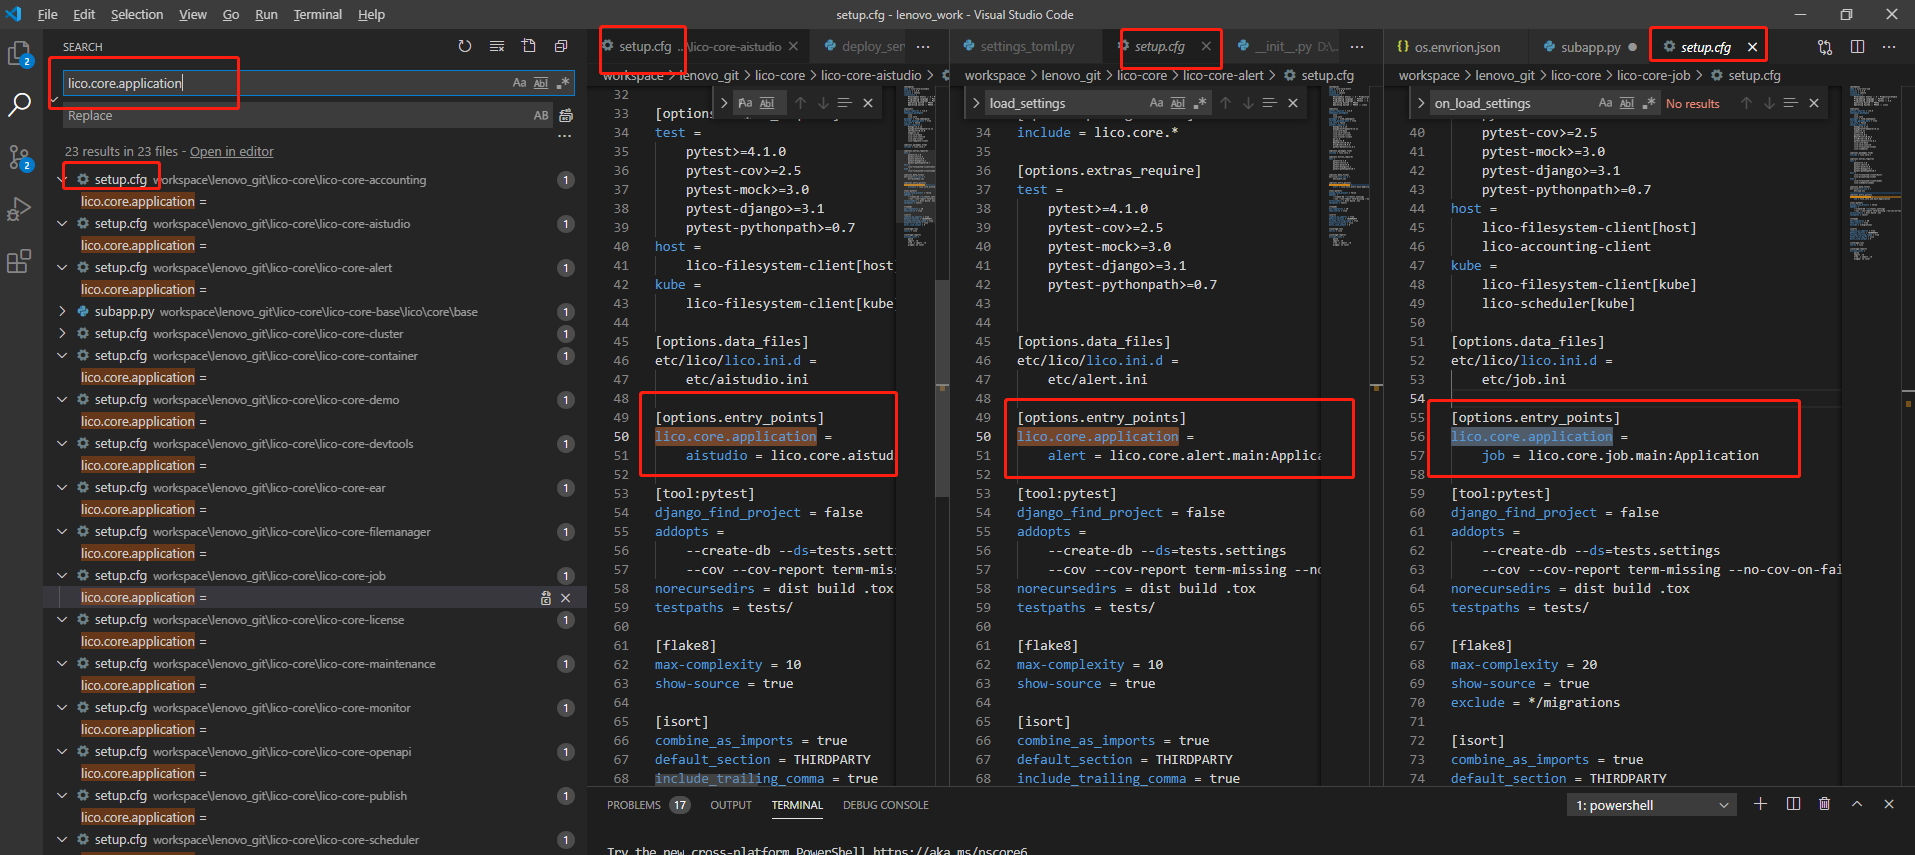The width and height of the screenshot is (1915, 855).
Task: Click Open Changes icon in the right editor group
Action: tap(1825, 47)
